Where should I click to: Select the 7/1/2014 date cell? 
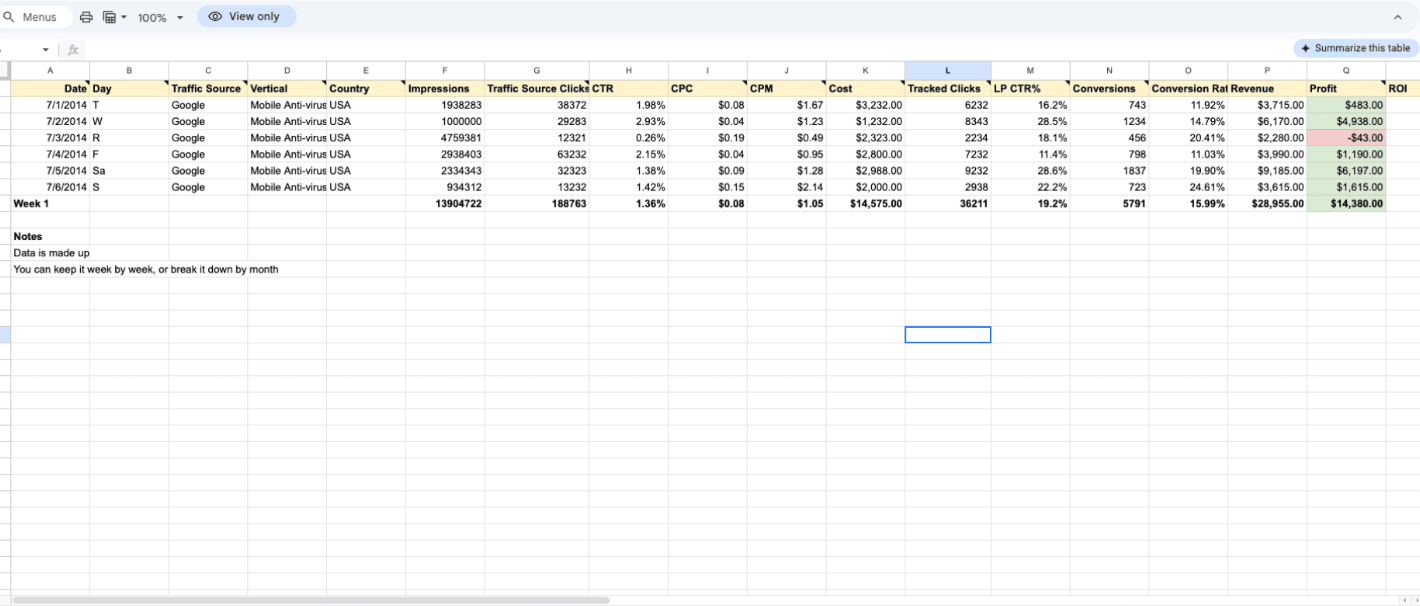click(50, 105)
